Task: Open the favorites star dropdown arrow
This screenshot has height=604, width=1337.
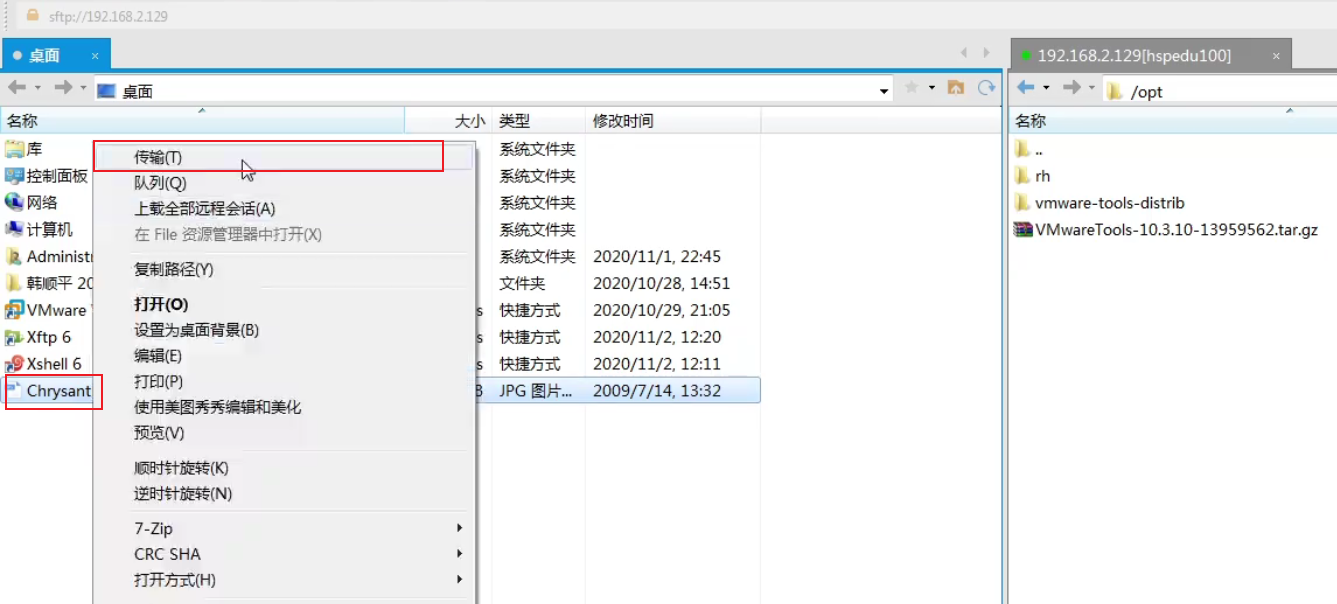Action: tap(931, 88)
